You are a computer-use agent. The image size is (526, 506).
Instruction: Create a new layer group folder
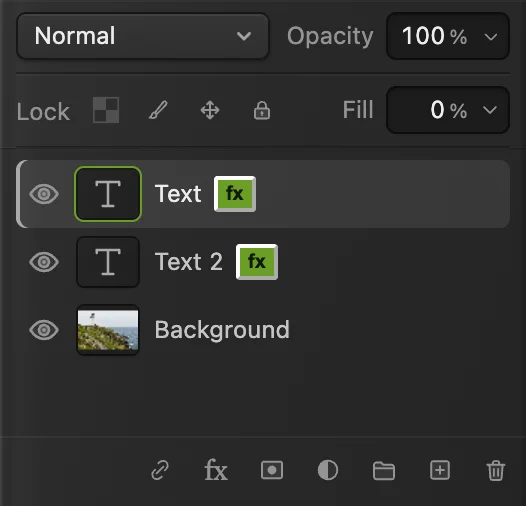pos(384,470)
